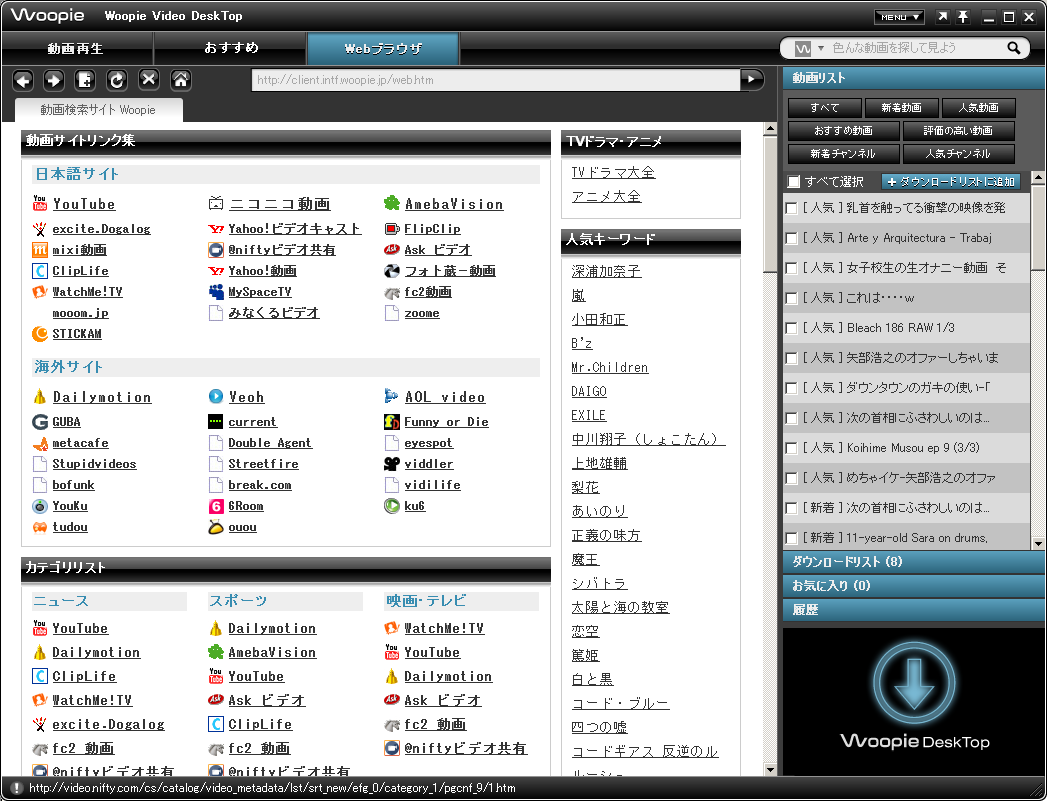
Task: Show the 評価の高い動画 list
Action: pos(958,131)
